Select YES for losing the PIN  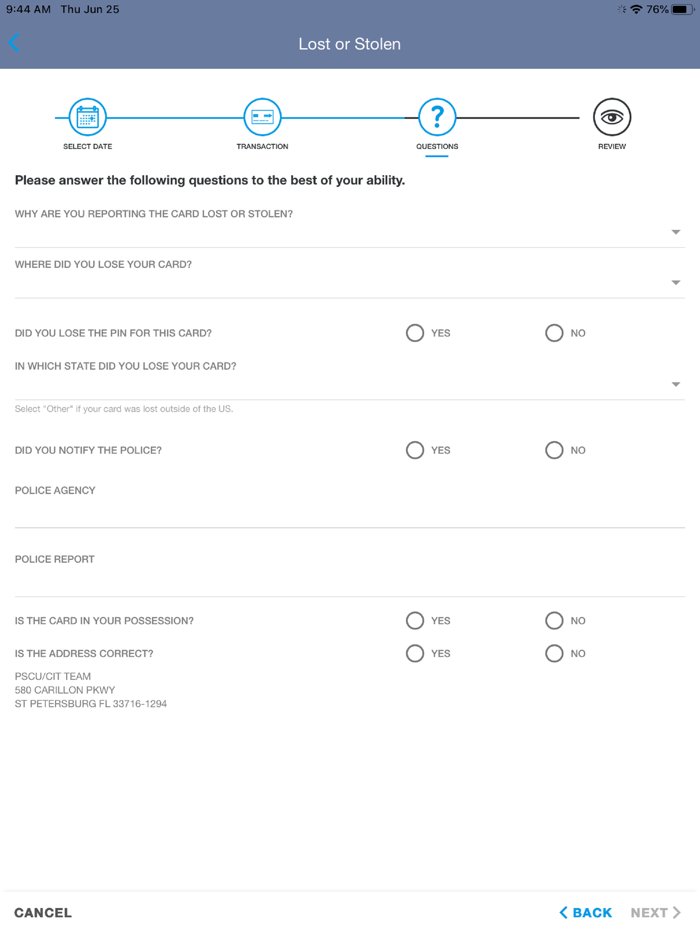pyautogui.click(x=414, y=332)
